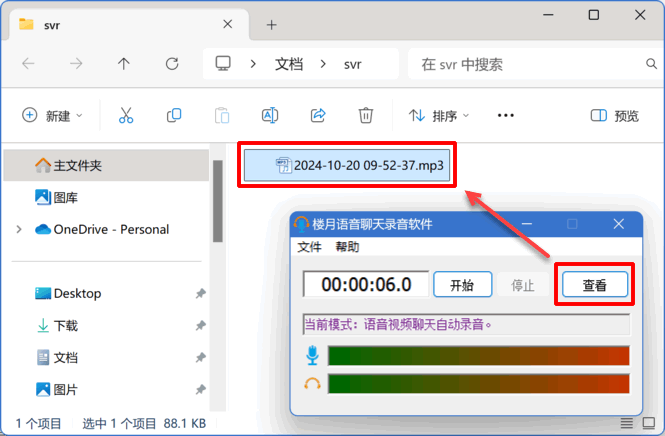Open 图库 in the sidebar
Viewport: 665px width, 436px height.
click(106, 197)
